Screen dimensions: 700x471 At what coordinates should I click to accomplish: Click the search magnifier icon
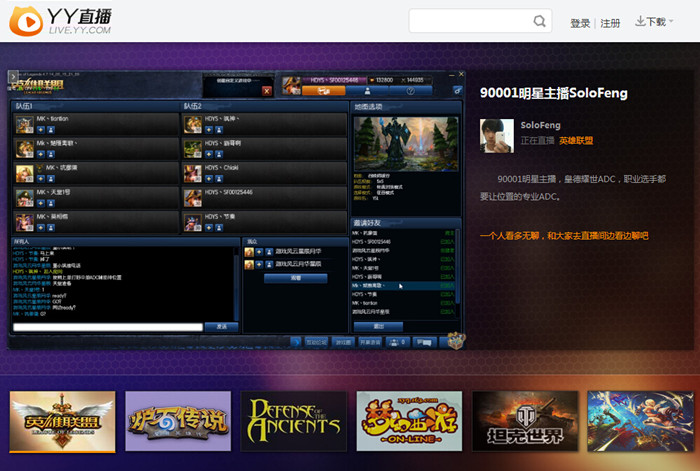(x=539, y=21)
